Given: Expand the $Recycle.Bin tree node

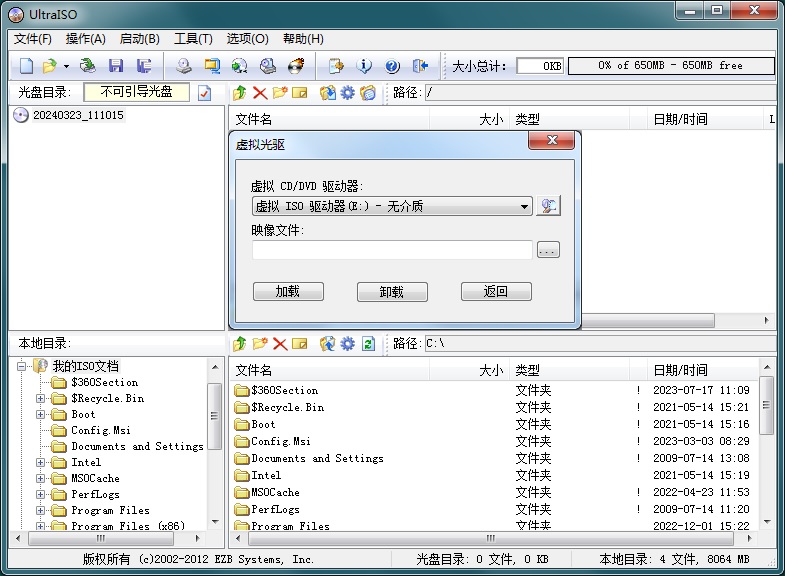Looking at the screenshot, I should pos(40,398).
